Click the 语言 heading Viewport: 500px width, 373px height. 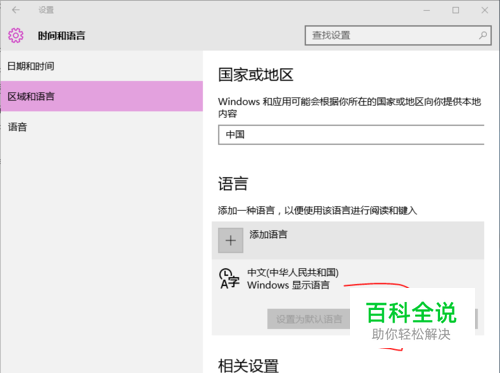233,184
